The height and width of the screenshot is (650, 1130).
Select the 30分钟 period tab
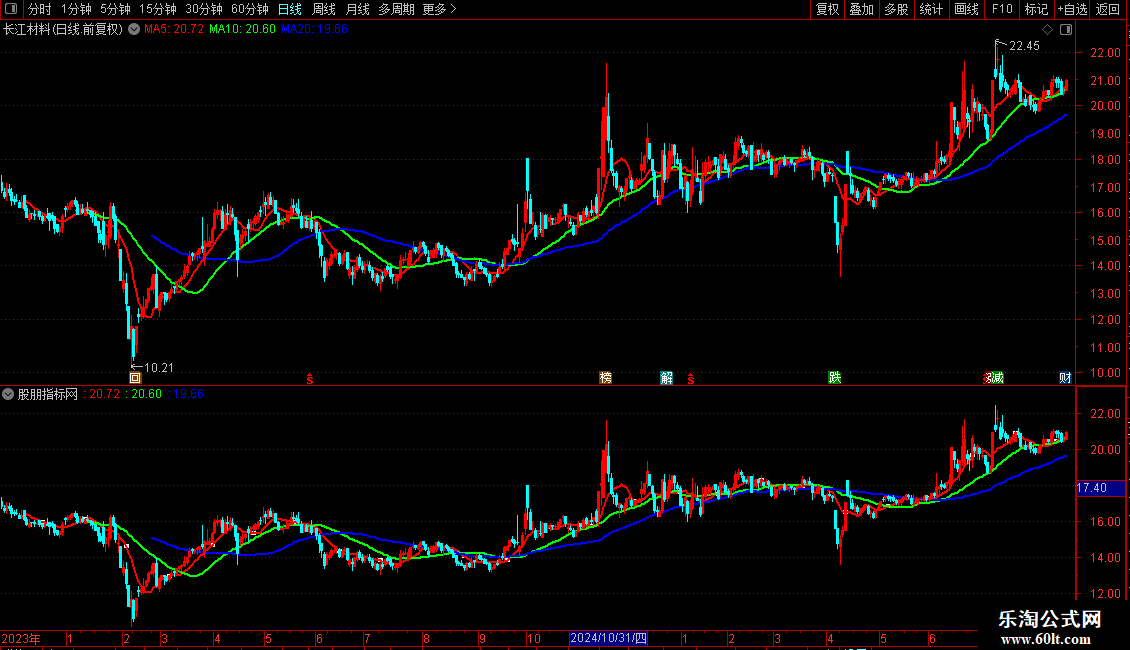[204, 9]
